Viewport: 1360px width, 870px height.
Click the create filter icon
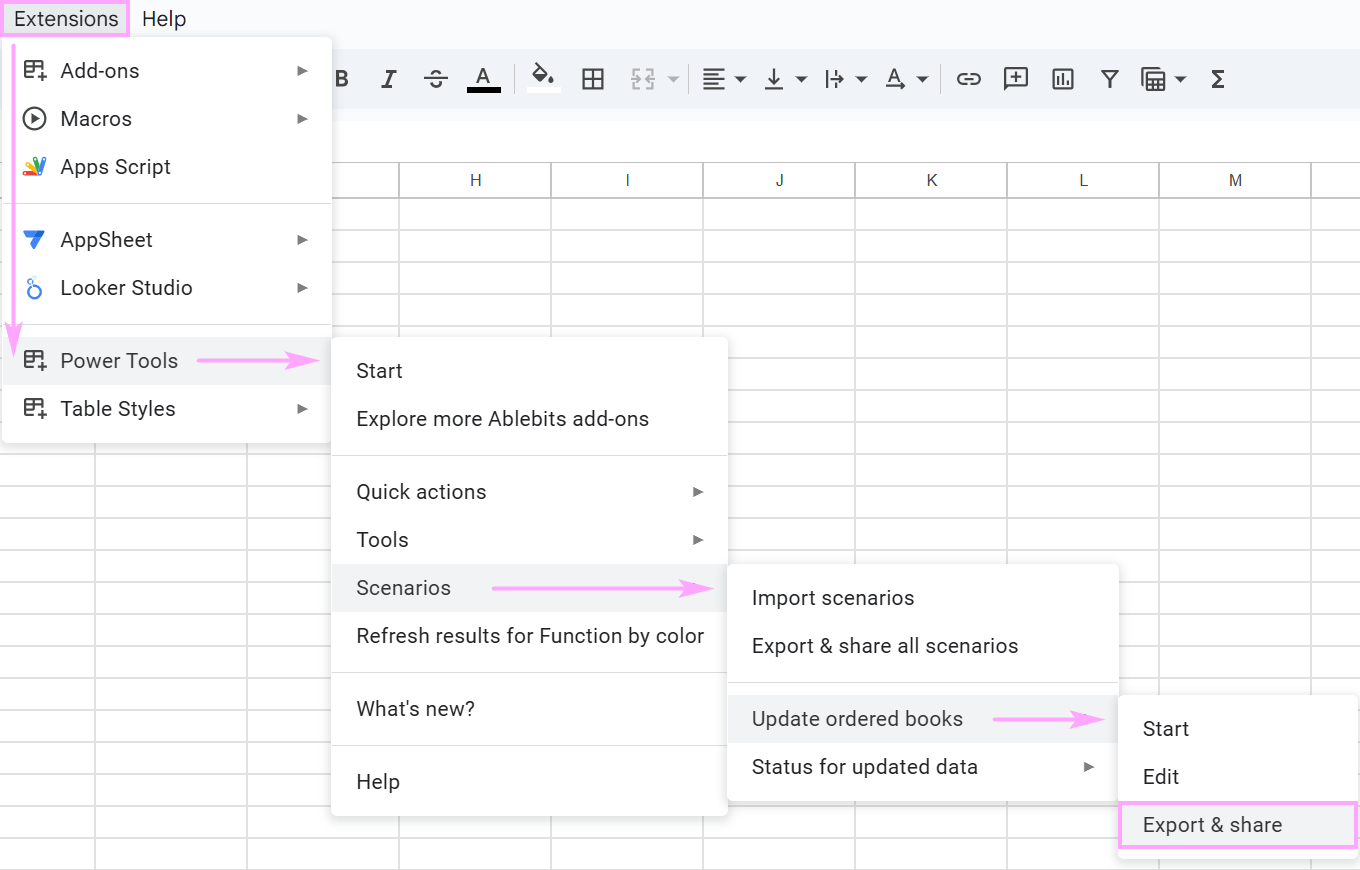tap(1109, 79)
